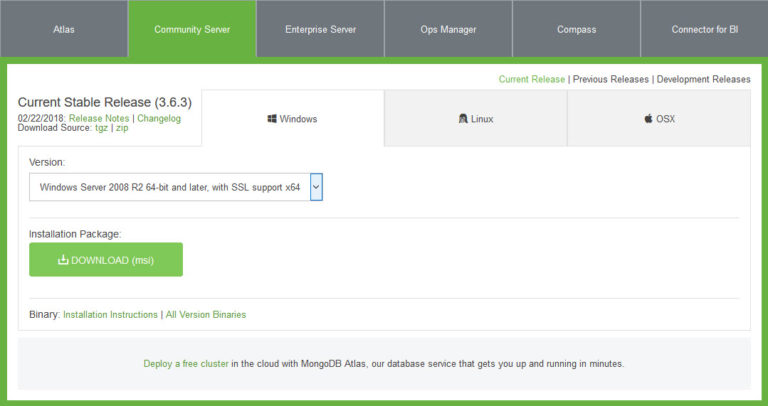Screen dimensions: 768x406
Task: Click the download arrow icon on green button
Action: coord(63,260)
